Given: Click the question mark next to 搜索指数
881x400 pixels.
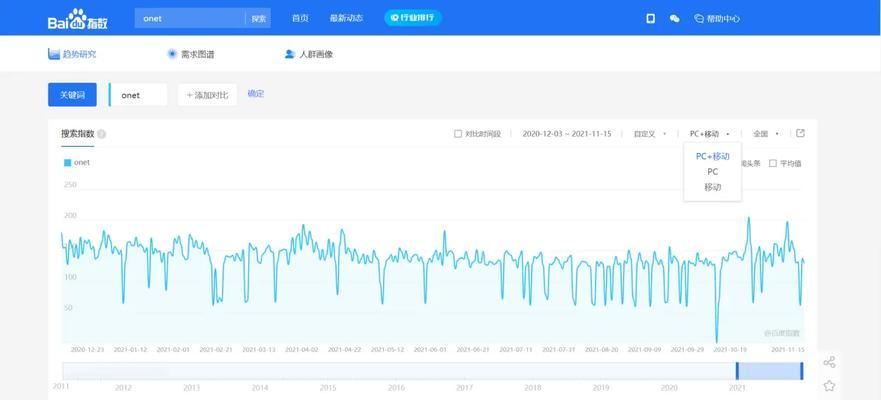Looking at the screenshot, I should pos(101,134).
